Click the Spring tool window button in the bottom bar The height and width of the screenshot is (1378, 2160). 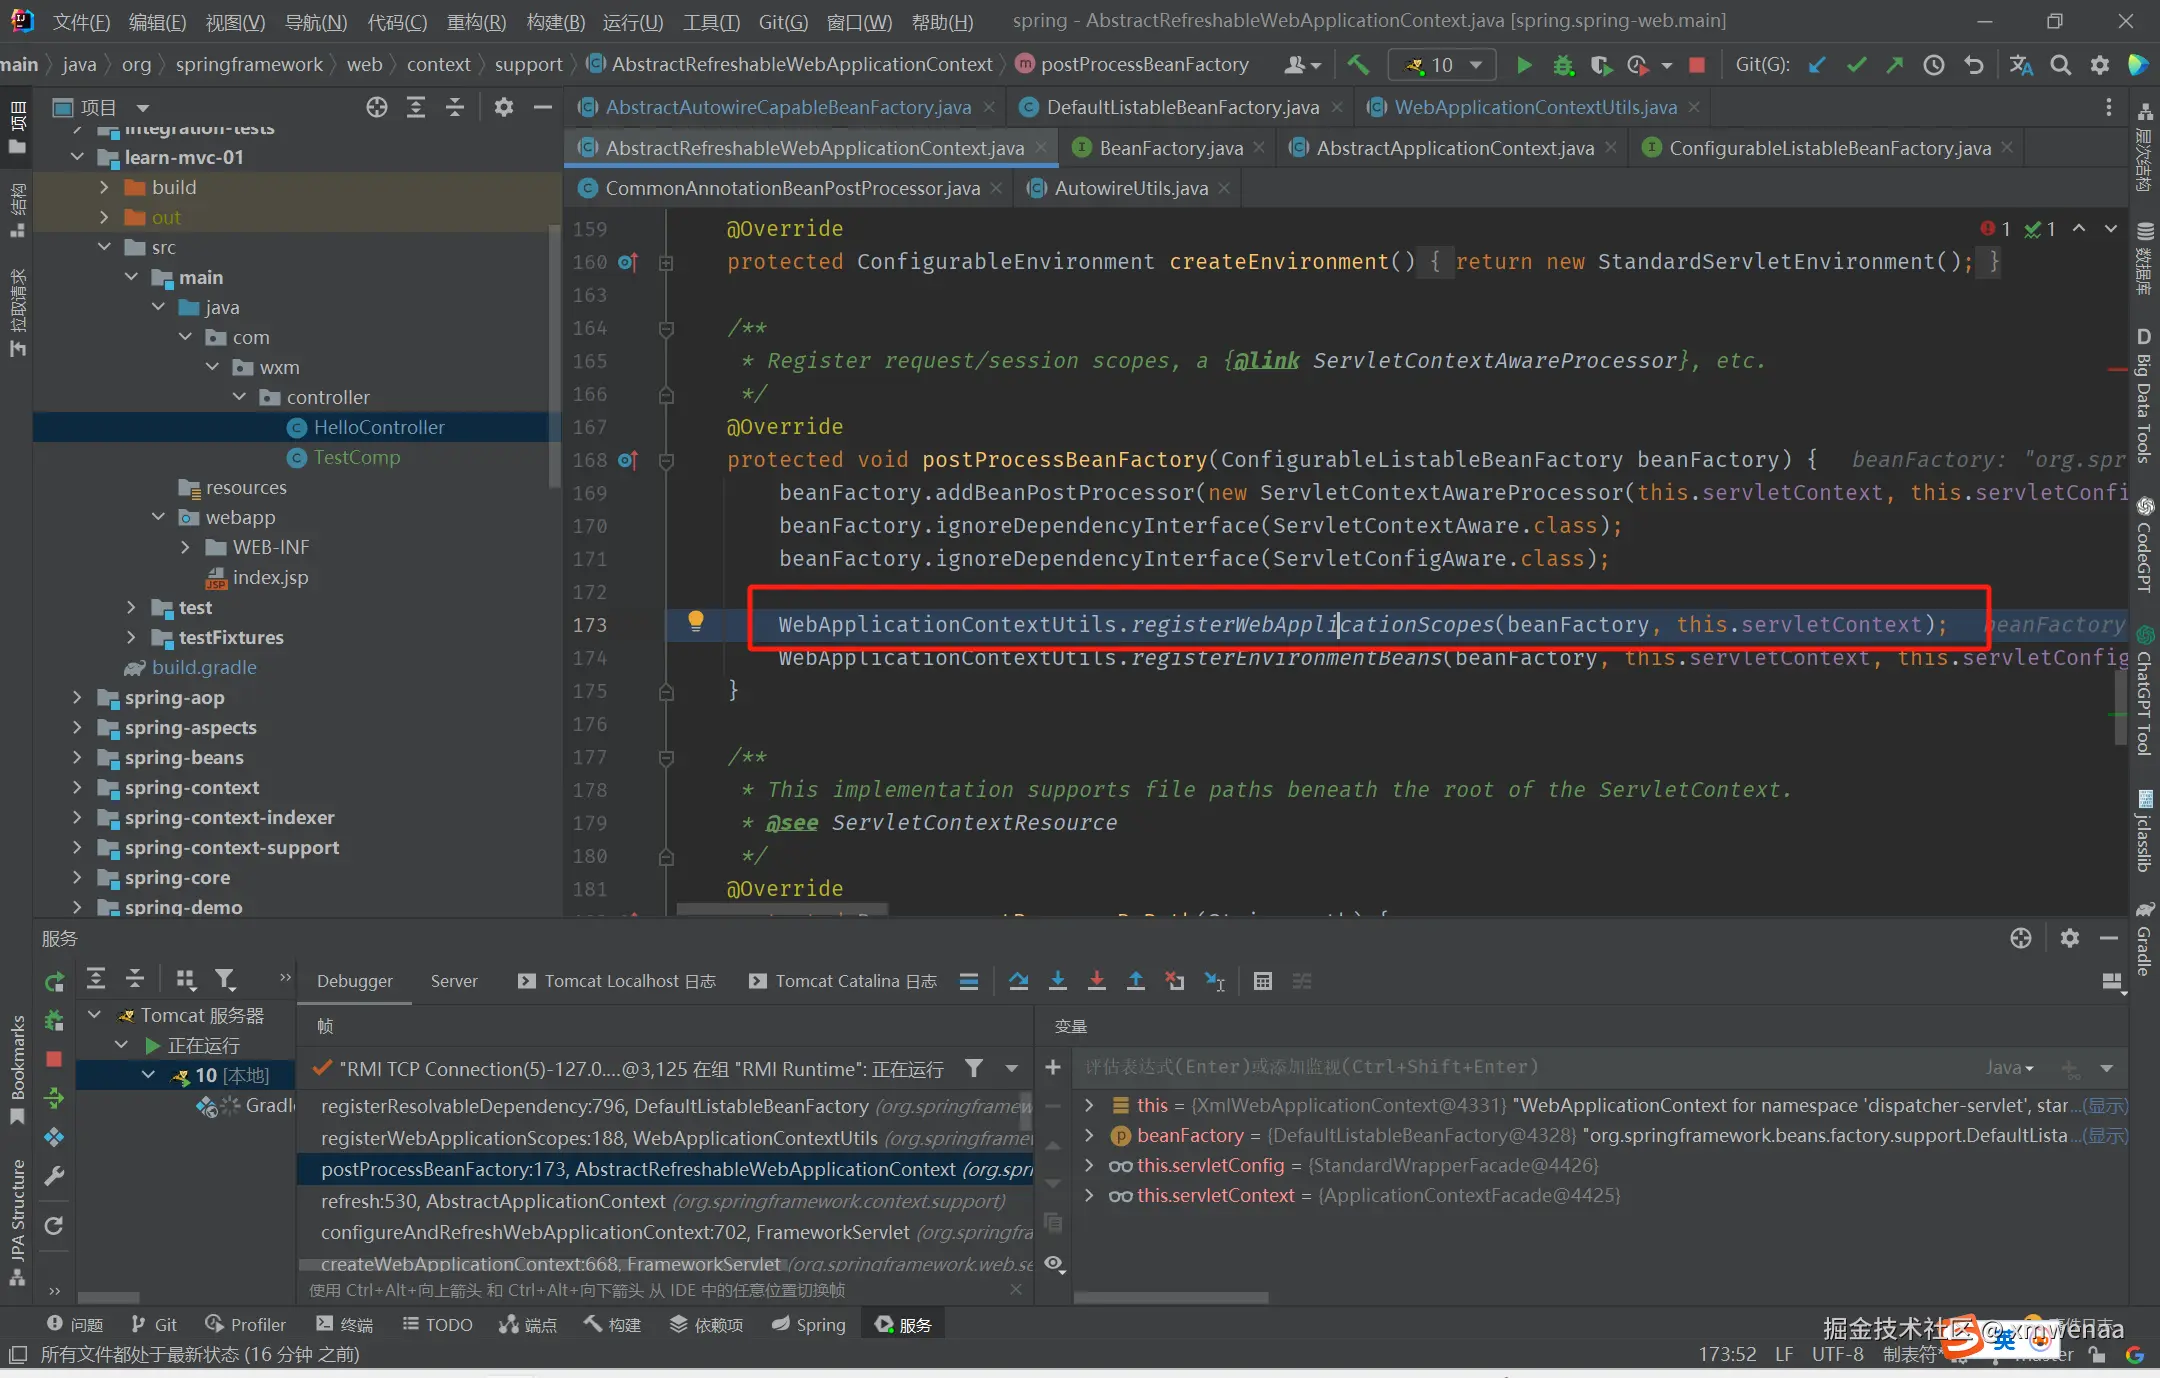coord(808,1324)
